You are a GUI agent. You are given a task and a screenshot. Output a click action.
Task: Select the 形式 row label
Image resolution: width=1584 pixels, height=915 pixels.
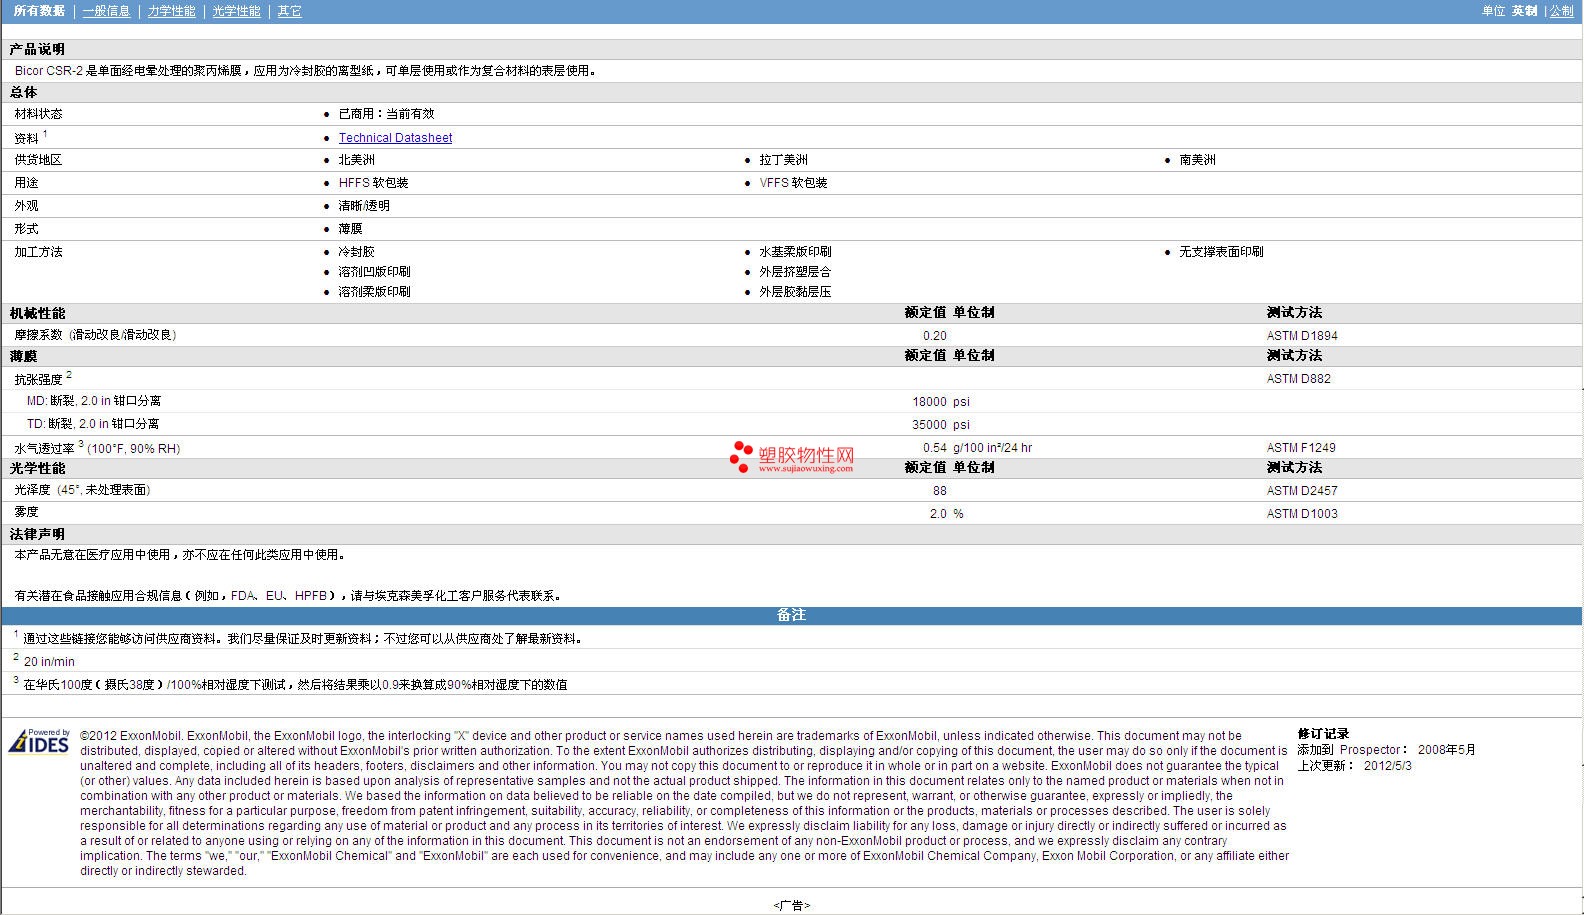26,229
